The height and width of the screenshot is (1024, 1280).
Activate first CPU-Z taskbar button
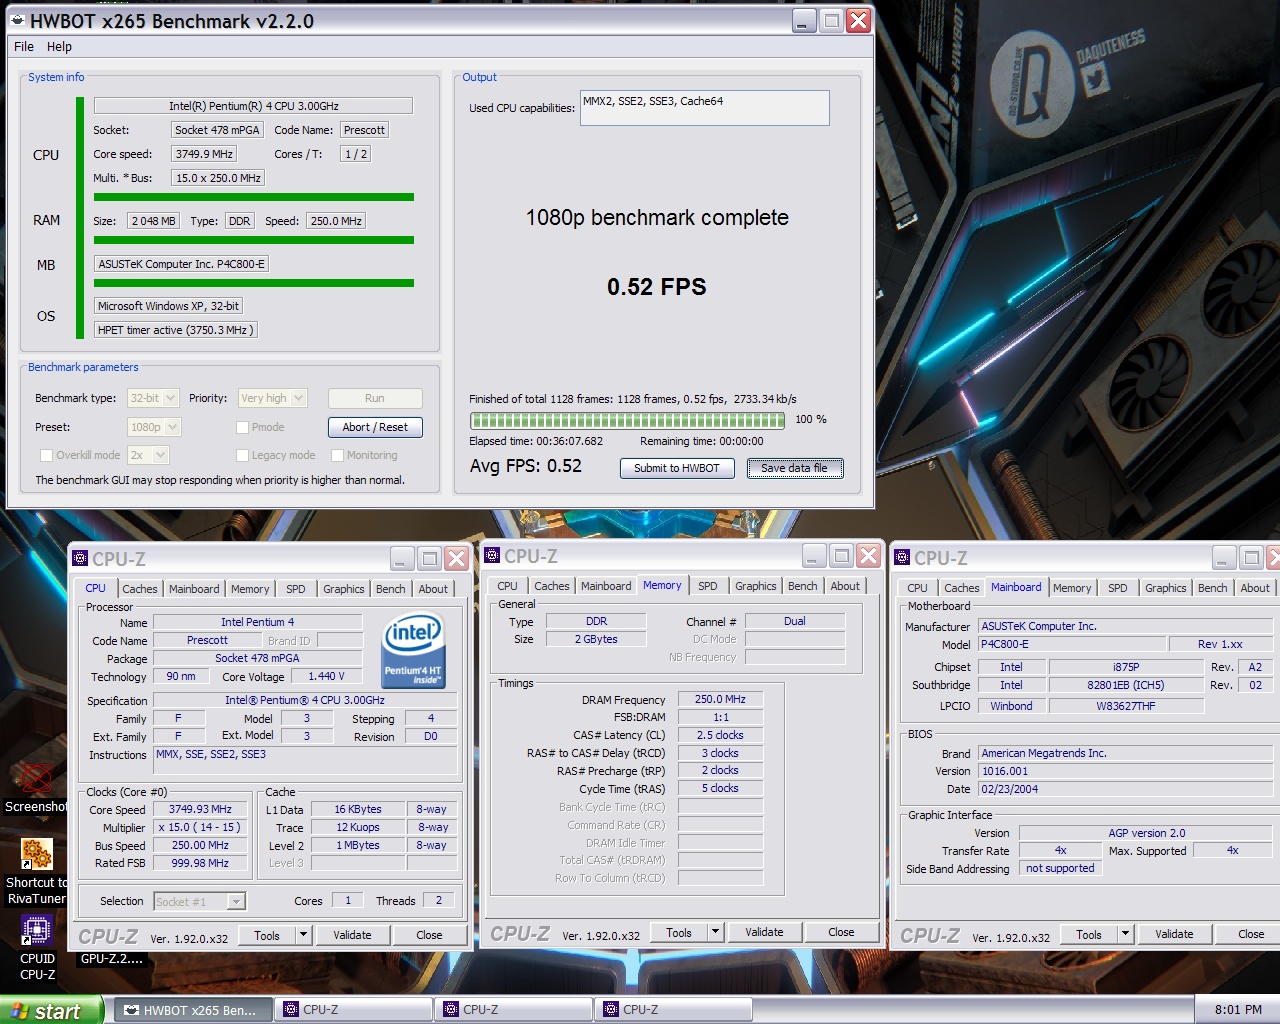[x=352, y=1010]
